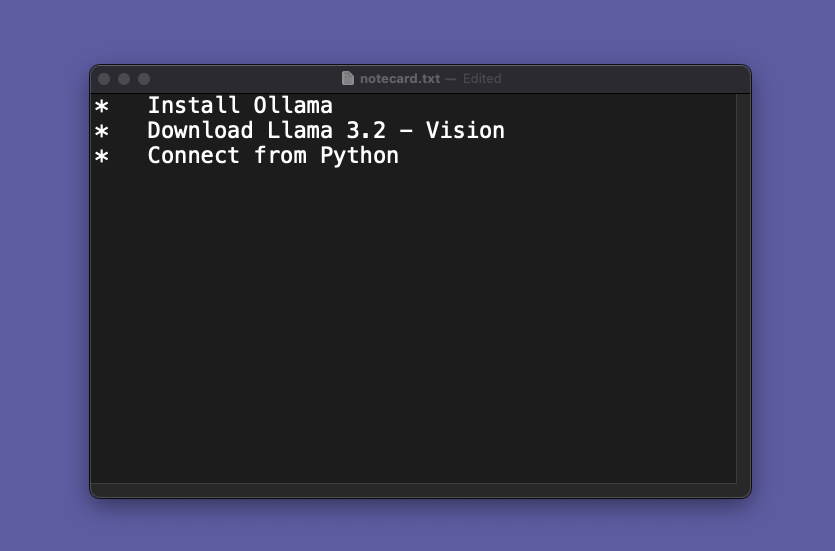Click the notecard.txt title text
Image resolution: width=835 pixels, height=551 pixels.
pos(399,78)
